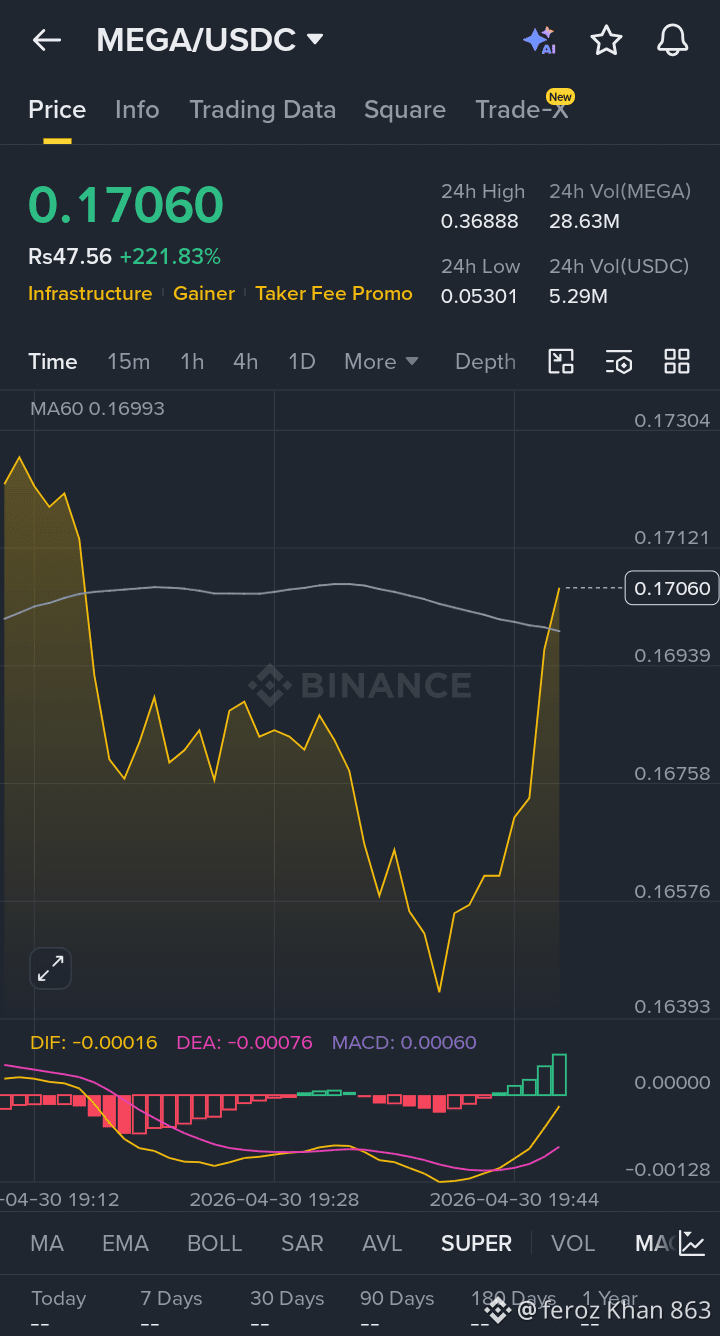The width and height of the screenshot is (720, 1336).
Task: Open the AI sparkle assistant icon
Action: (539, 40)
